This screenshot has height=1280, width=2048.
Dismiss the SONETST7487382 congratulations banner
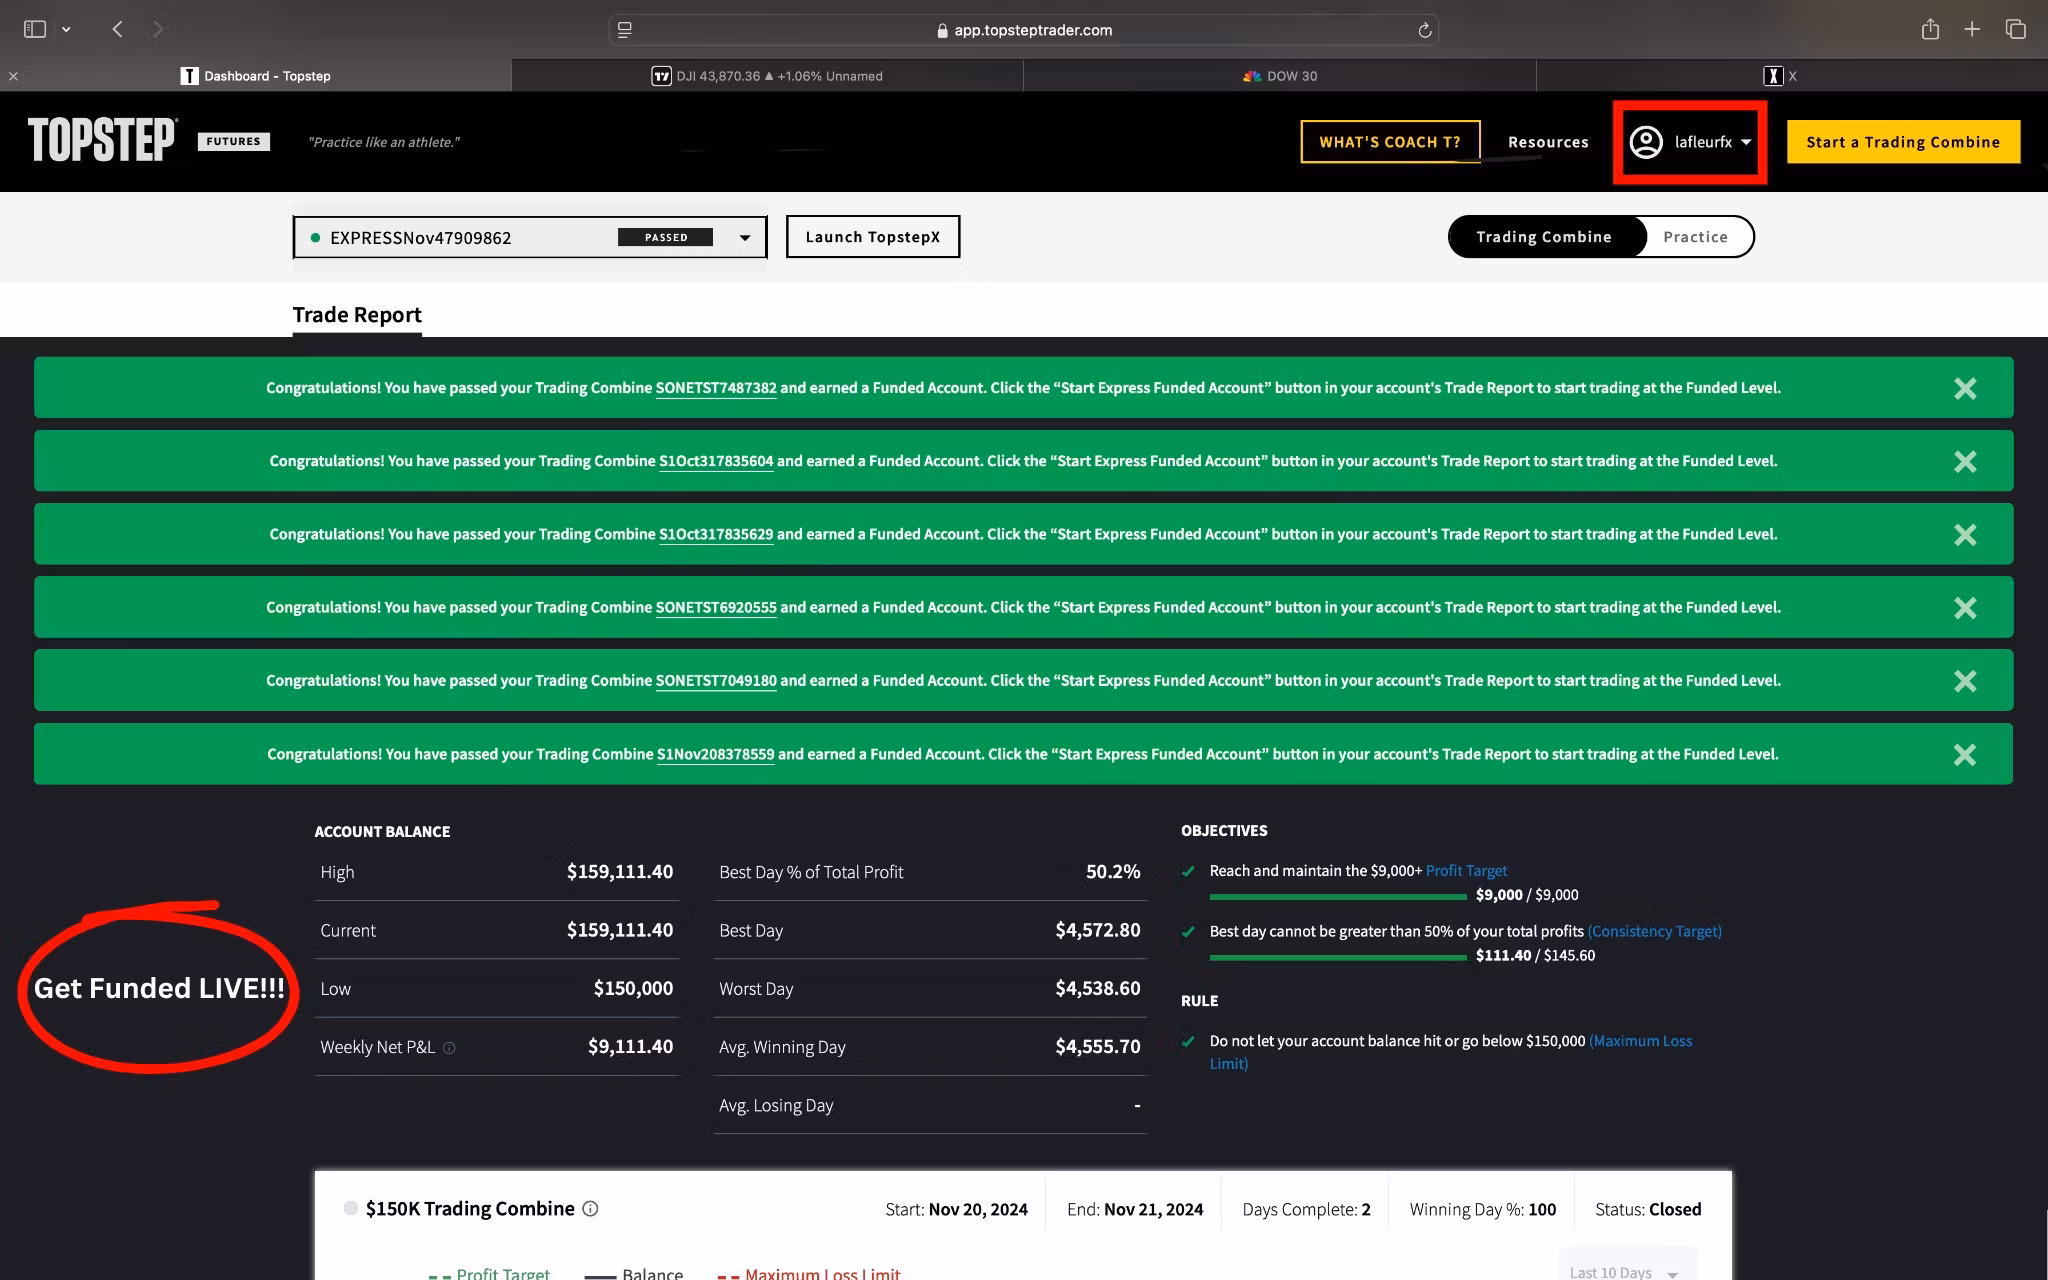(x=1965, y=388)
